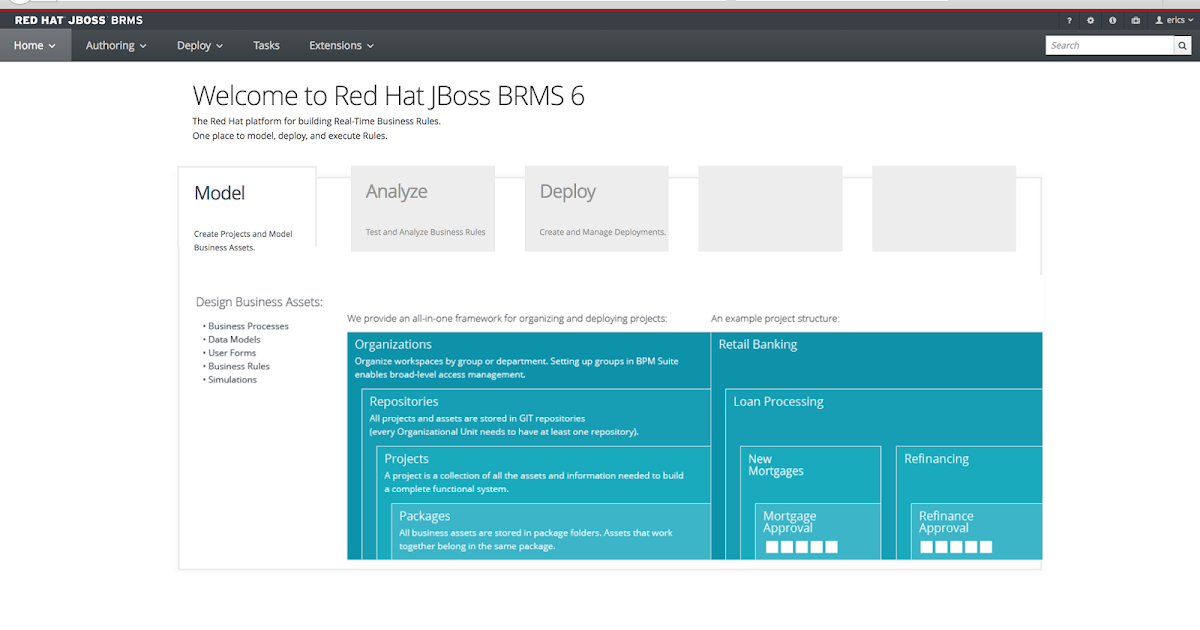Viewport: 1200px width, 630px height.
Task: Select the Tasks menu item
Action: [x=266, y=45]
